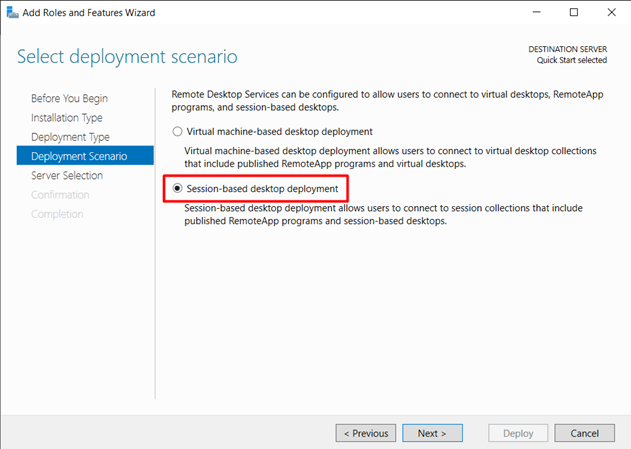Maximize the wizard window
Screen dimensions: 631x449
(574, 12)
